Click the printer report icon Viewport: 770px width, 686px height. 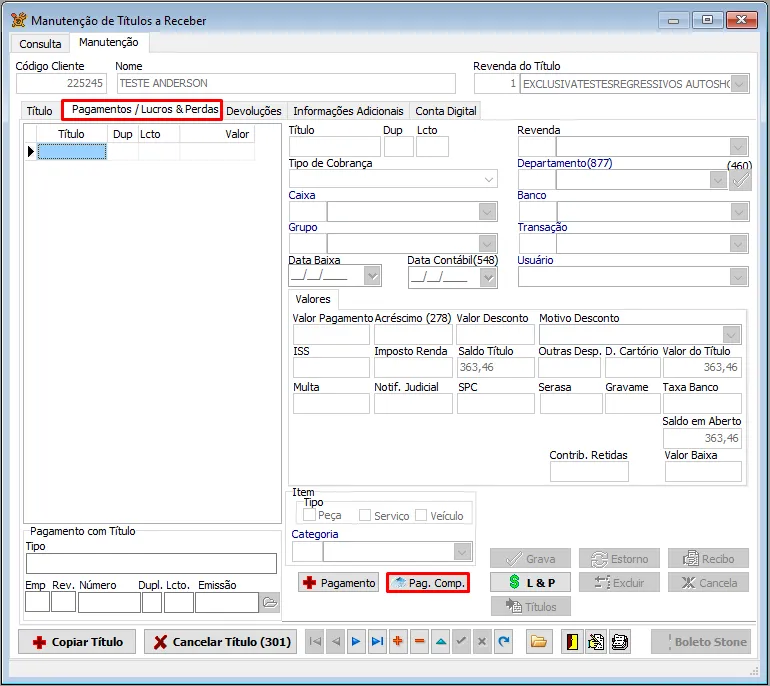[620, 641]
